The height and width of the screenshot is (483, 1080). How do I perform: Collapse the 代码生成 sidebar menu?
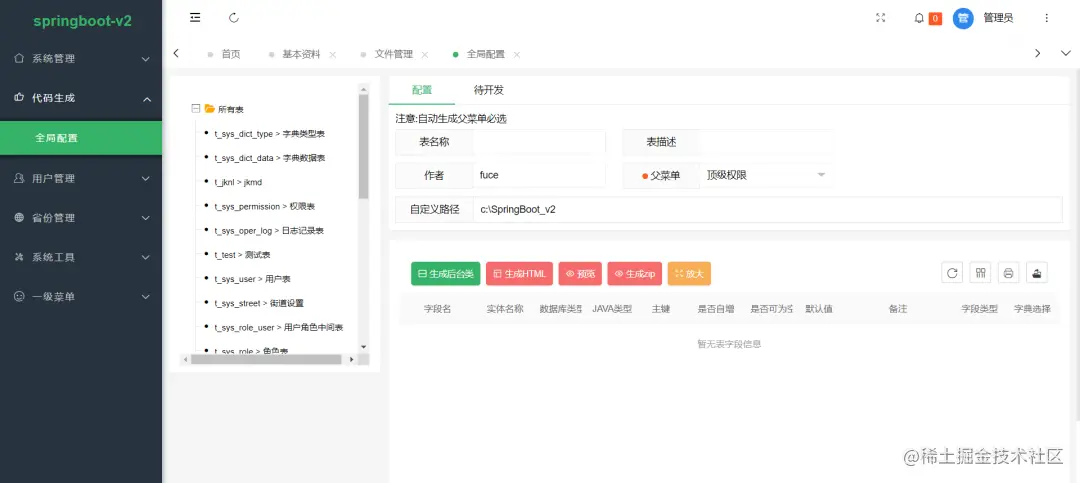[x=81, y=99]
